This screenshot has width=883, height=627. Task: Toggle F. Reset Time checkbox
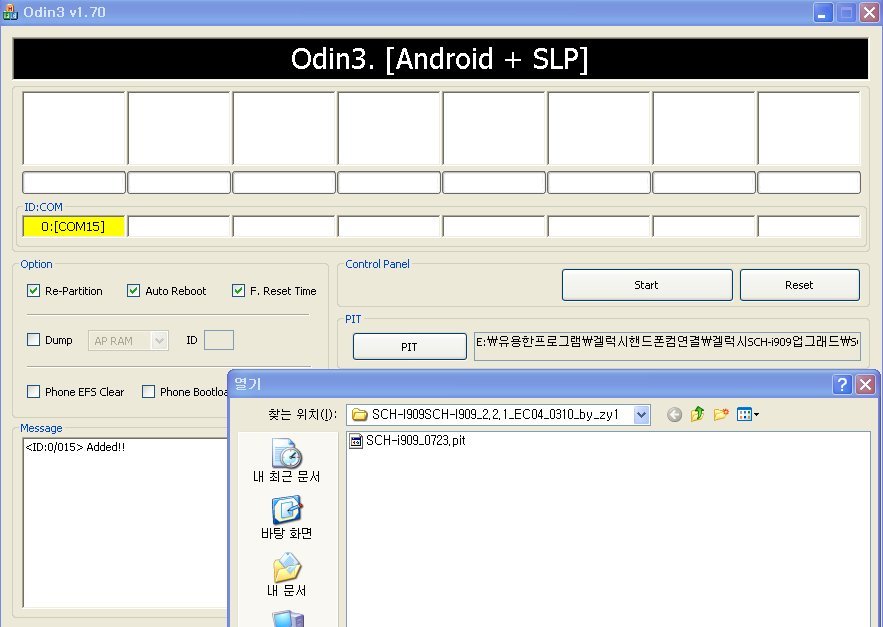tap(238, 291)
